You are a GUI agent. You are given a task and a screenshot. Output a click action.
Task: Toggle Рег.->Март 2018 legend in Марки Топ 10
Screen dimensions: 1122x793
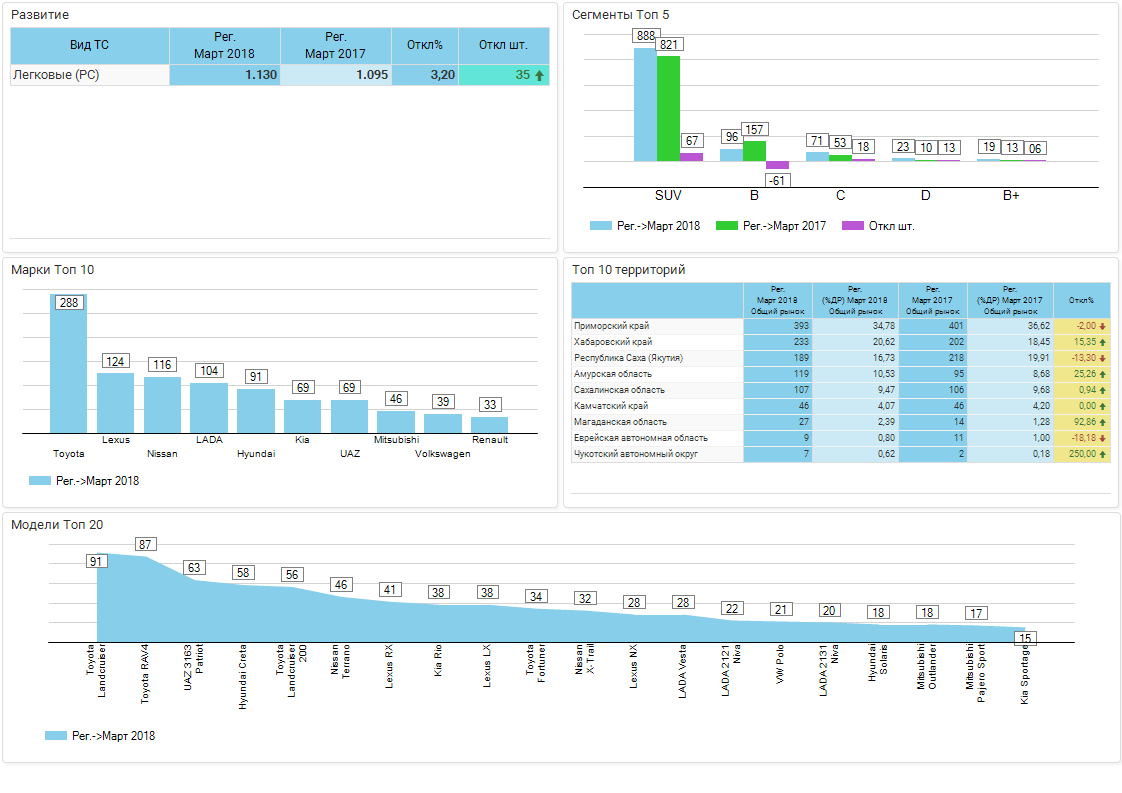(x=85, y=481)
